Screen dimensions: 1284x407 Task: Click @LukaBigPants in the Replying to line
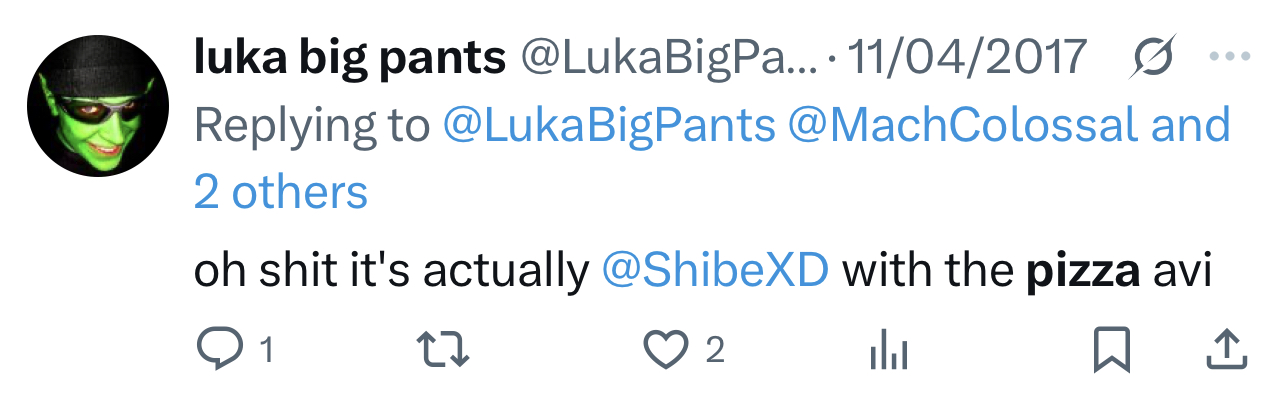pos(608,126)
